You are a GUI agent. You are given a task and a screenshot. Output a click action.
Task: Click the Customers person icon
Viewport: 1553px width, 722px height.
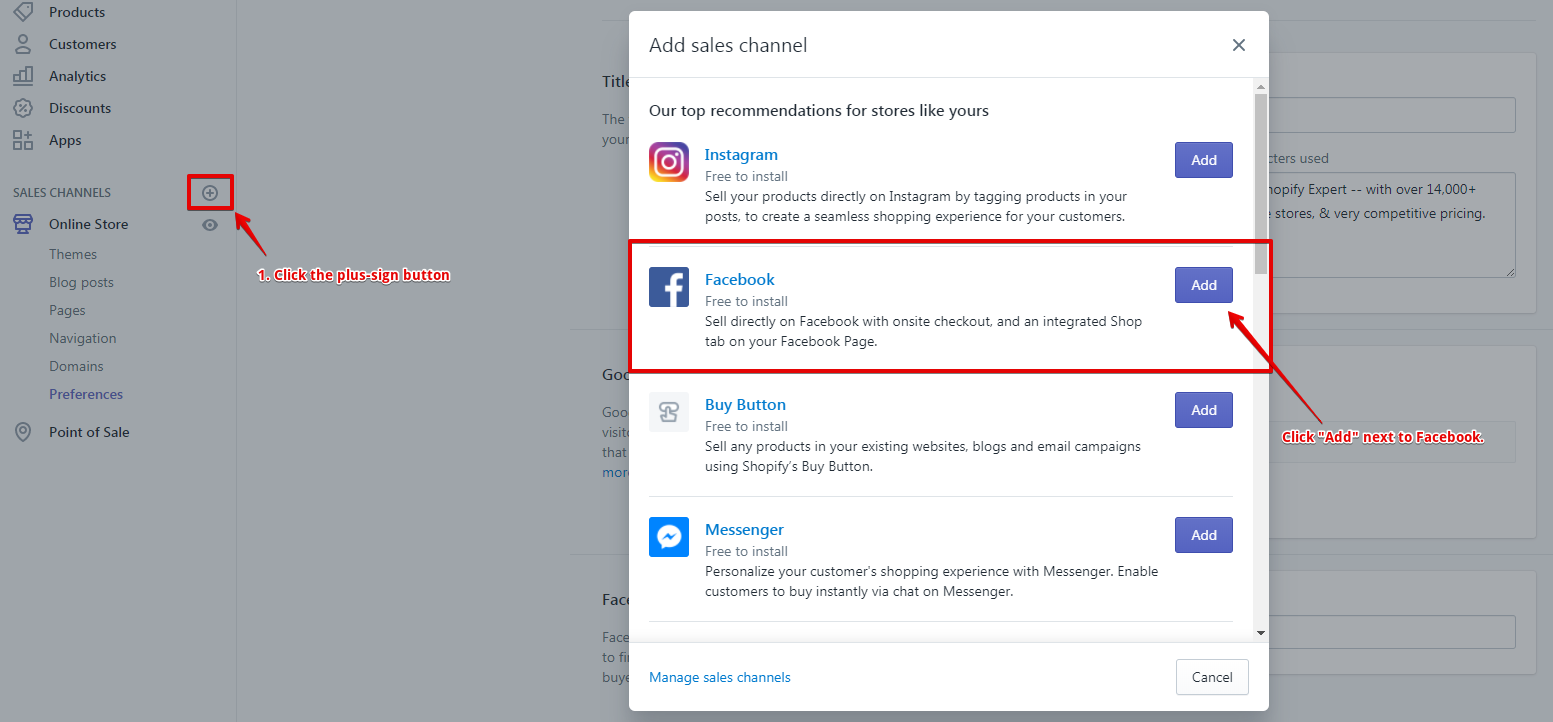tap(23, 44)
